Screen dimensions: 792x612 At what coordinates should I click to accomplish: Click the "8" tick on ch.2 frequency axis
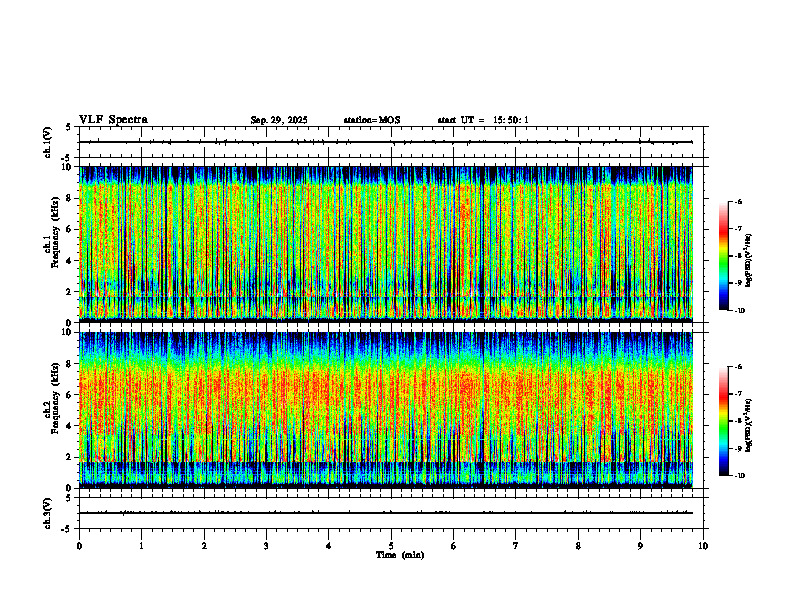[70, 364]
